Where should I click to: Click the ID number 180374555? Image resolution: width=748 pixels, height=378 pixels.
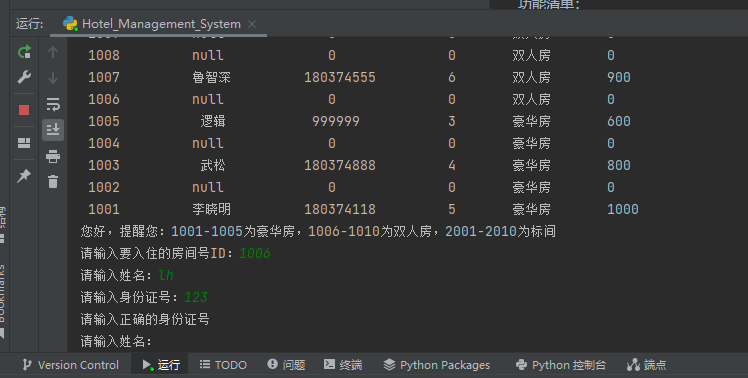coord(340,77)
